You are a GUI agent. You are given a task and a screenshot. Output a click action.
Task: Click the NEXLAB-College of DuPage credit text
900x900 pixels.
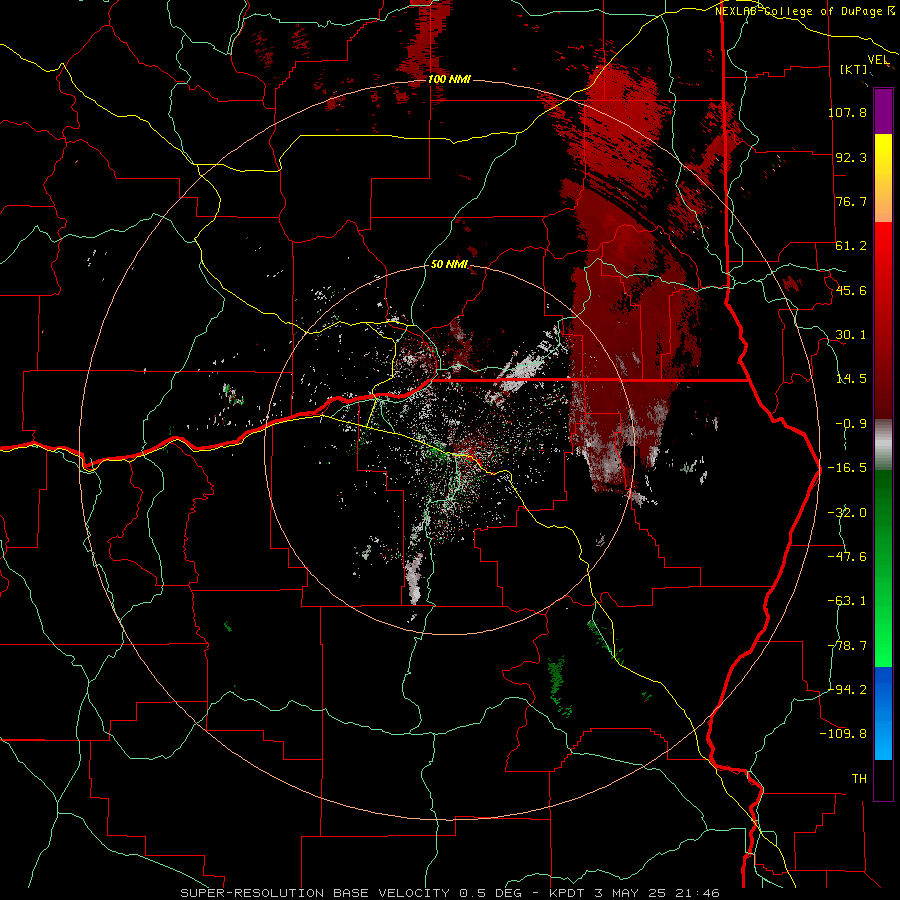[x=805, y=11]
